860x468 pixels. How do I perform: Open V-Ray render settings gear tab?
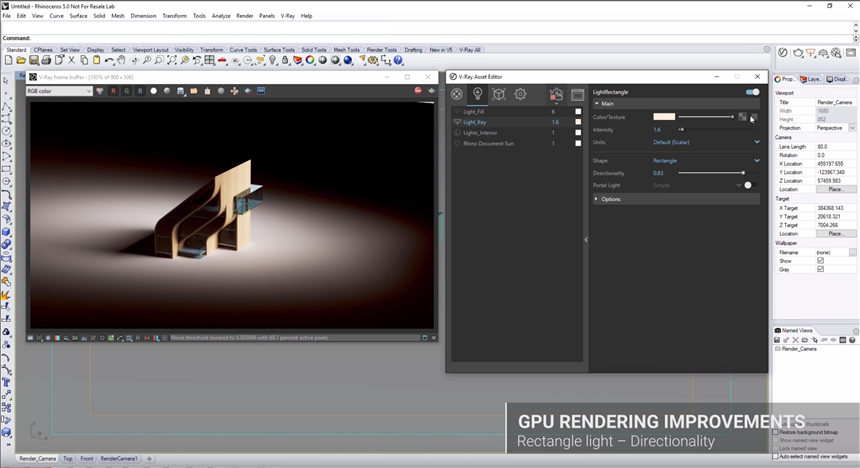pos(520,94)
